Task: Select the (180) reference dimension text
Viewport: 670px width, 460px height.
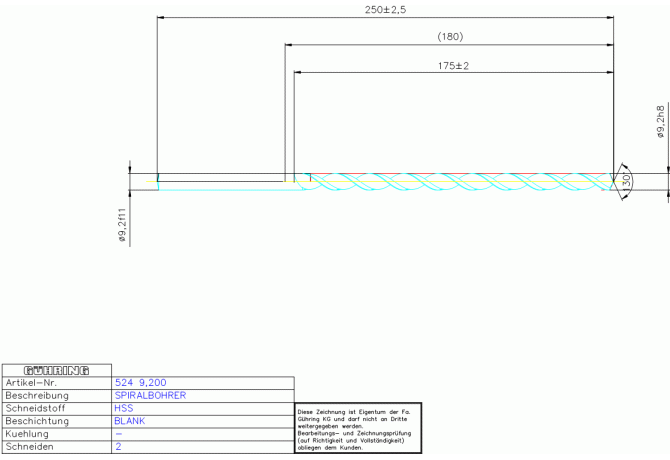Action: pyautogui.click(x=450, y=37)
